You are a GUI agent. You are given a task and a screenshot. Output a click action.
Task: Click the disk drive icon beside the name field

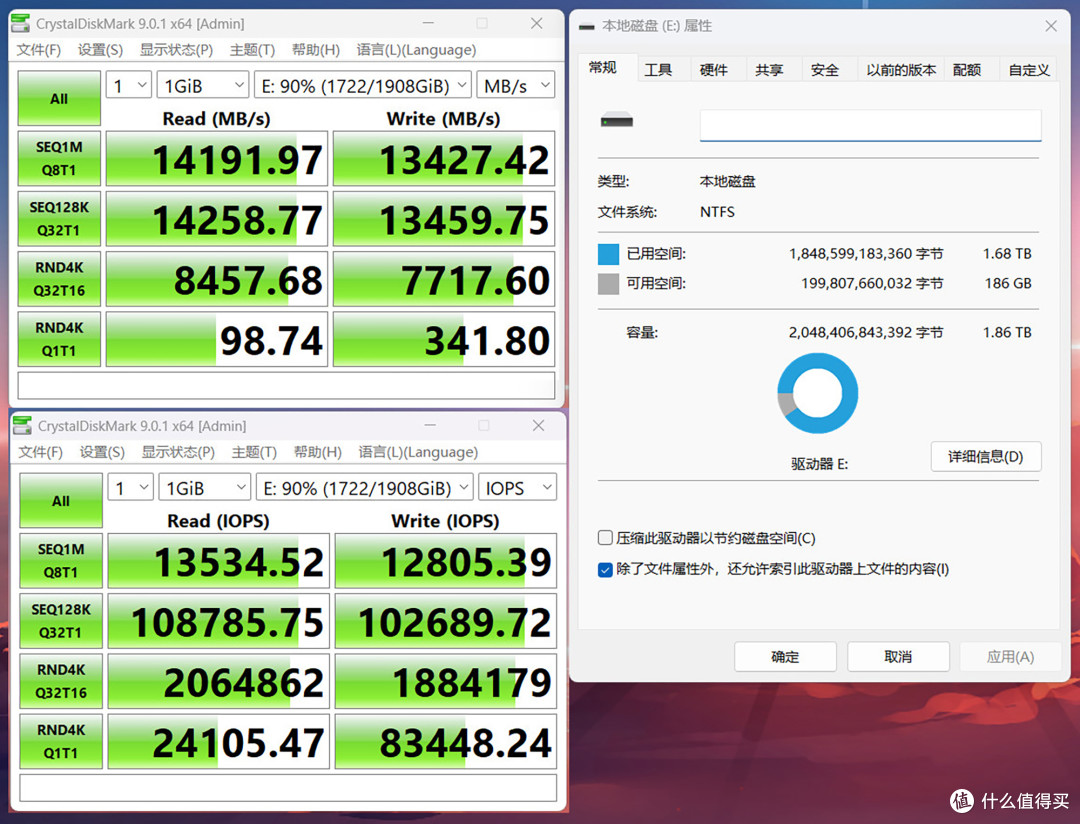pyautogui.click(x=616, y=121)
